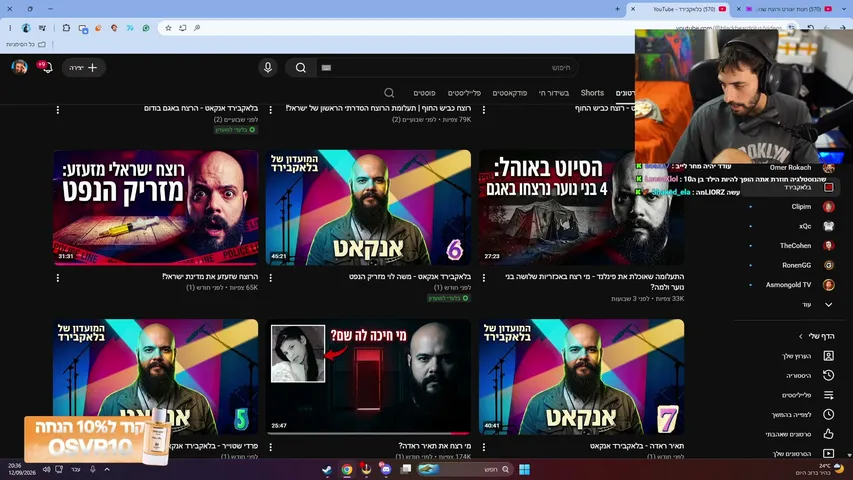Viewport: 853px width, 480px height.
Task: Click the taskbar volume speaker icon
Action: [x=46, y=469]
